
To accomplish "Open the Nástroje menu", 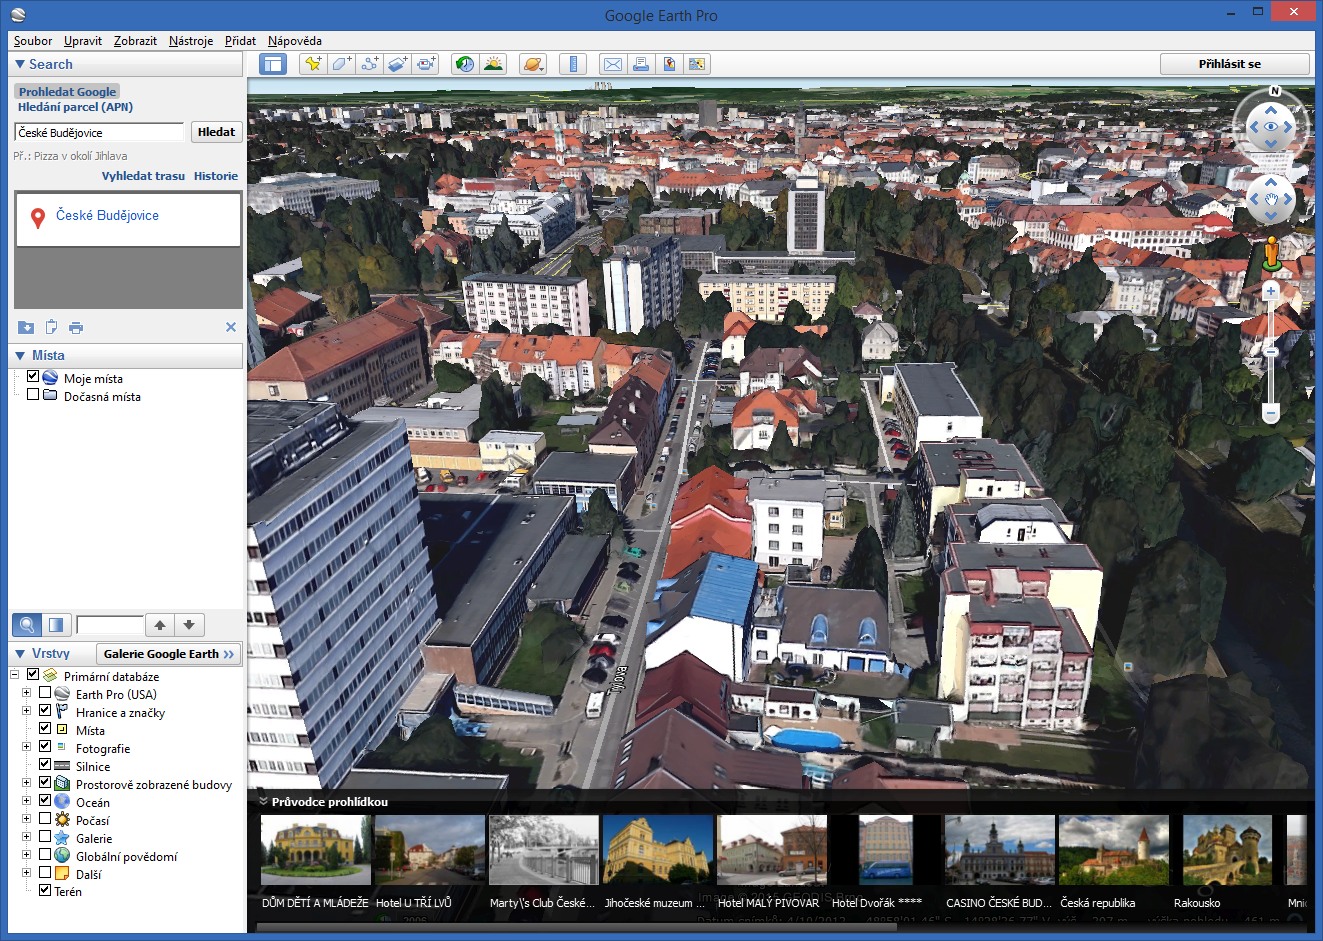I will click(190, 41).
